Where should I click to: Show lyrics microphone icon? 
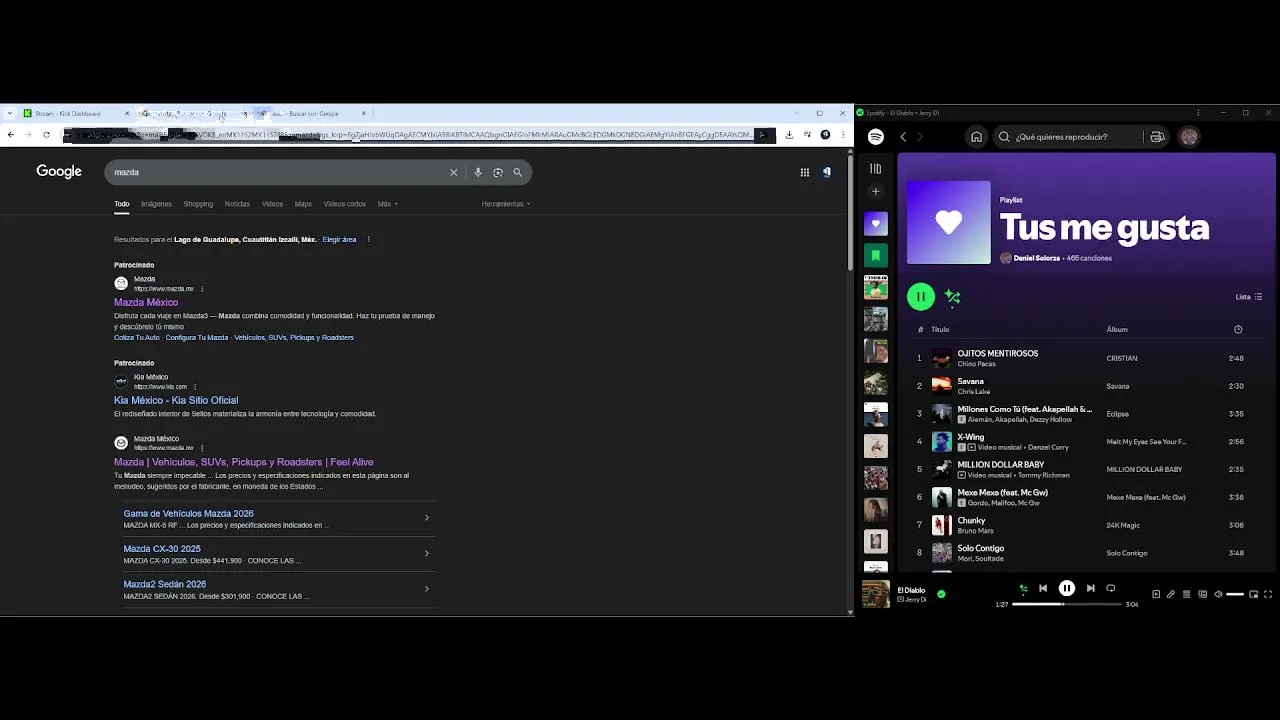(1171, 594)
